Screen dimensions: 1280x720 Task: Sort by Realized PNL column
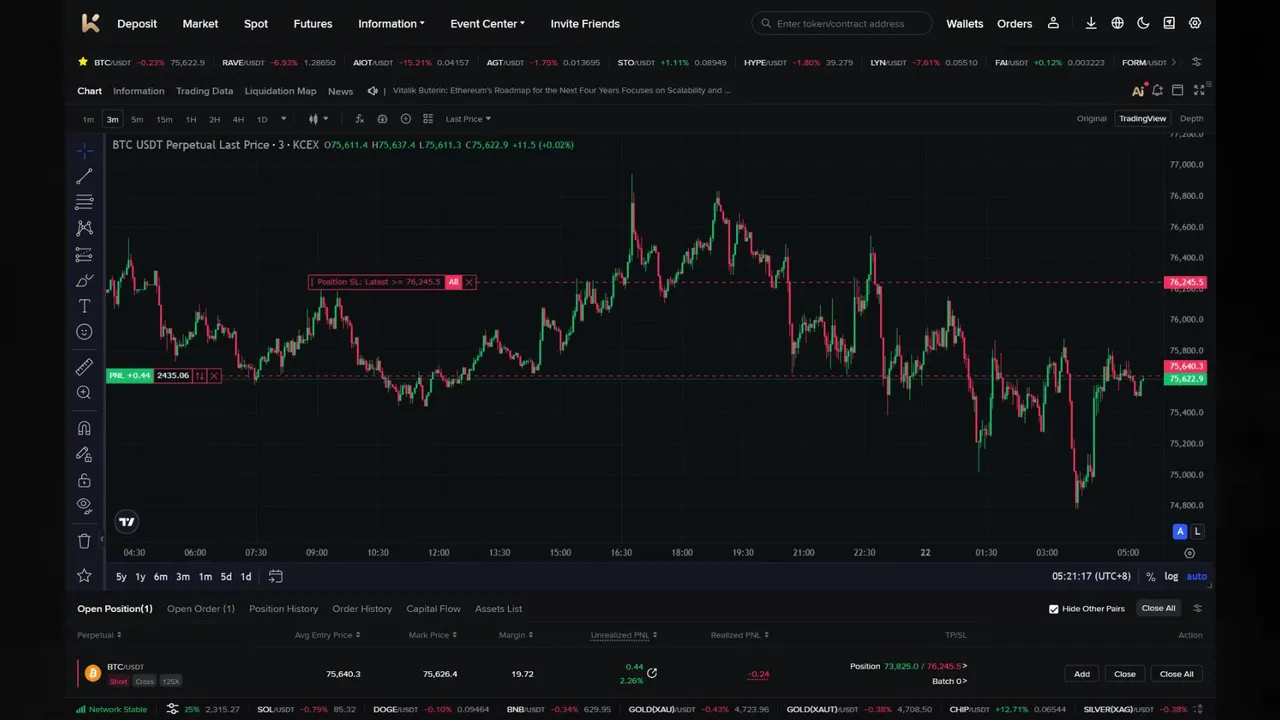[x=739, y=635]
